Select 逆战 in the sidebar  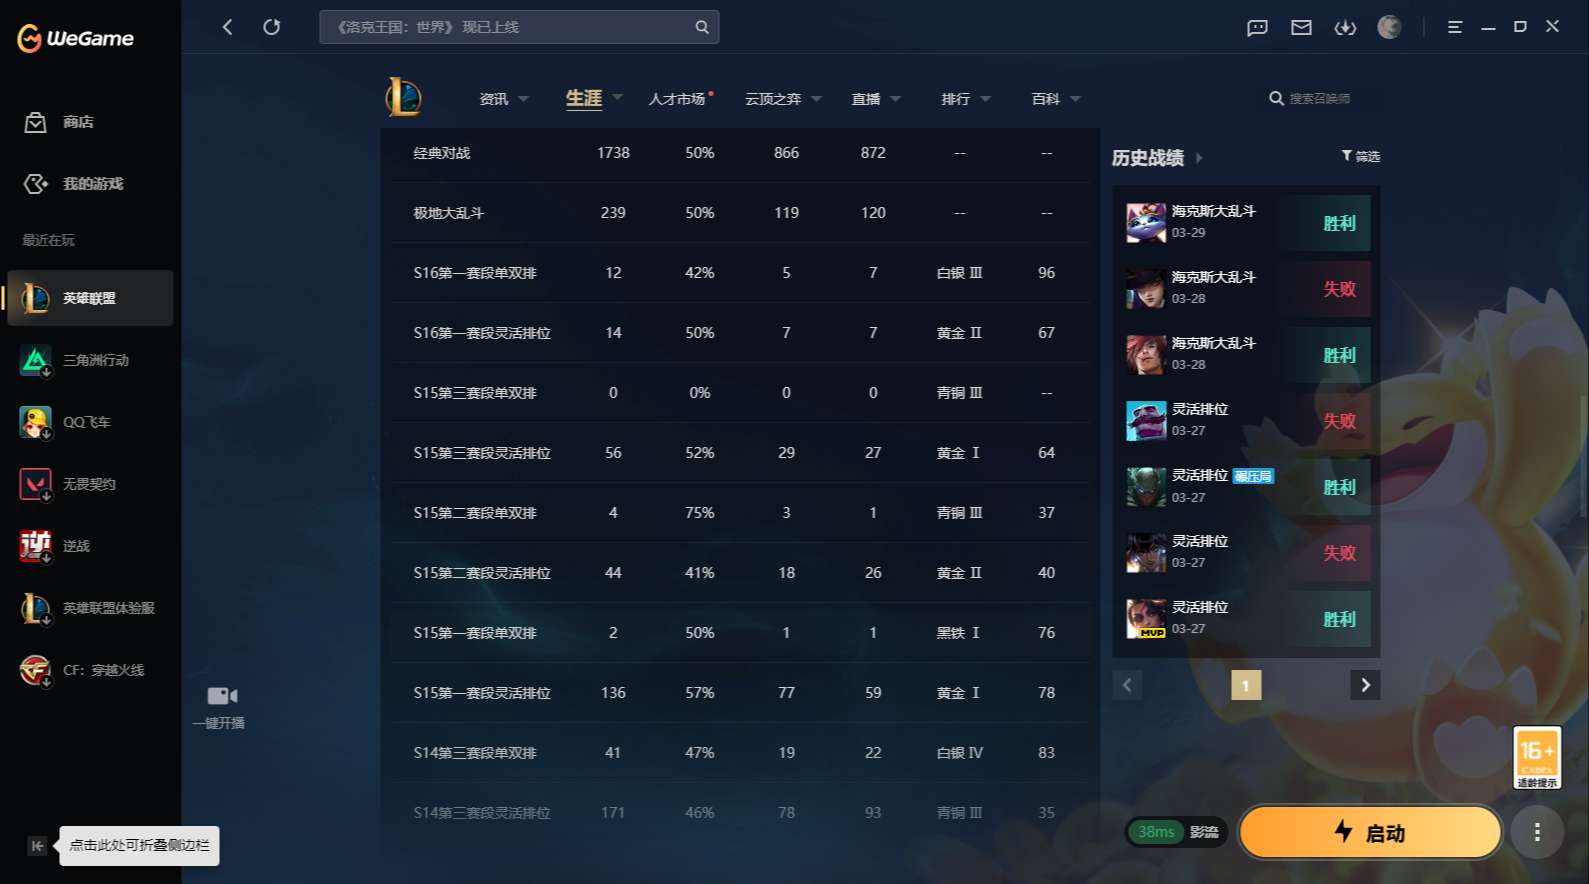tap(90, 546)
